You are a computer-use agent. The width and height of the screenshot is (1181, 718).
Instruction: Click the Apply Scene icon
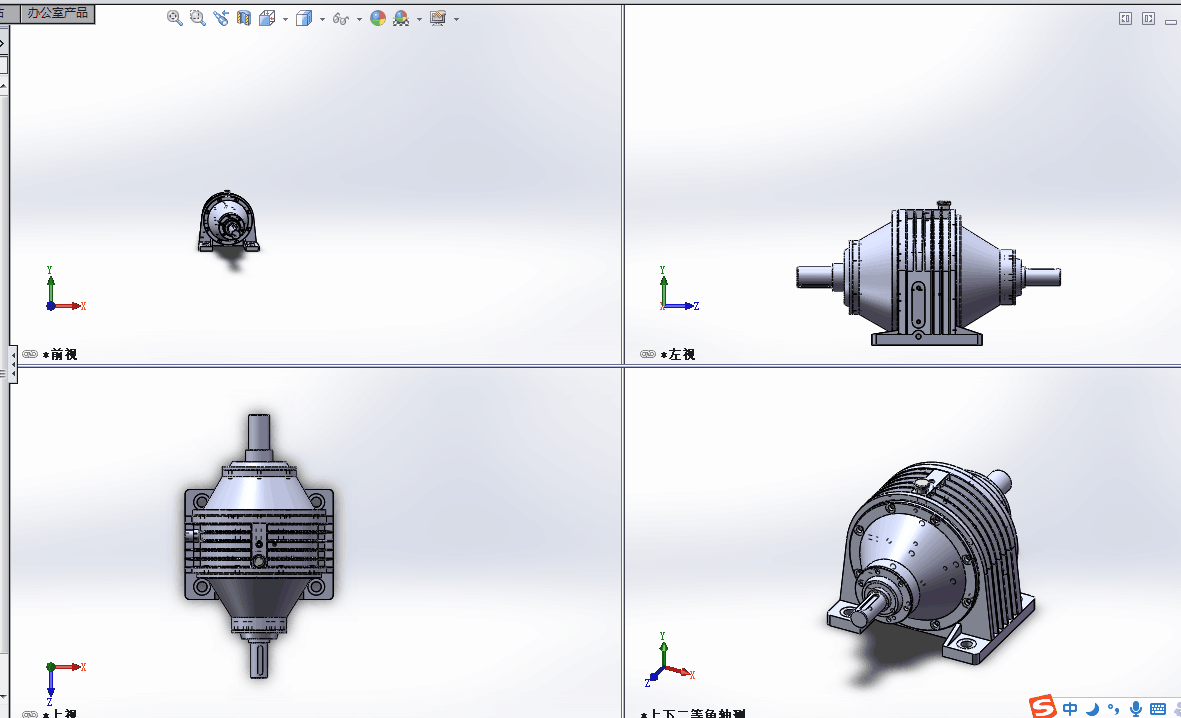[401, 18]
